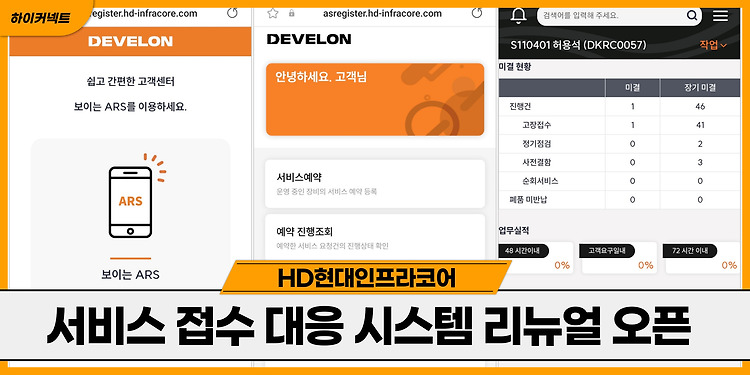Open the 예약 진행조회 card
Image resolution: width=750 pixels, height=375 pixels.
click(375, 238)
